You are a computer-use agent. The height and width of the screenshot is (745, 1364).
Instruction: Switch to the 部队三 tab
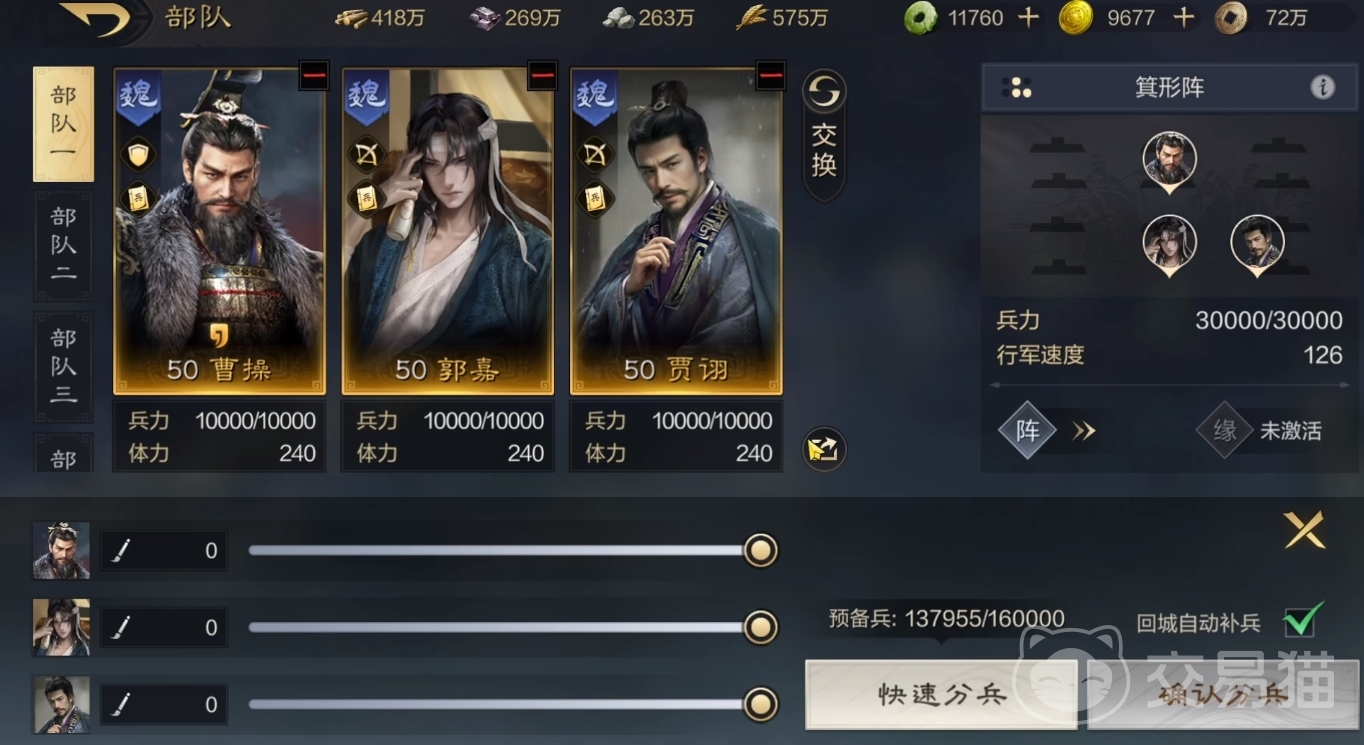tap(63, 365)
